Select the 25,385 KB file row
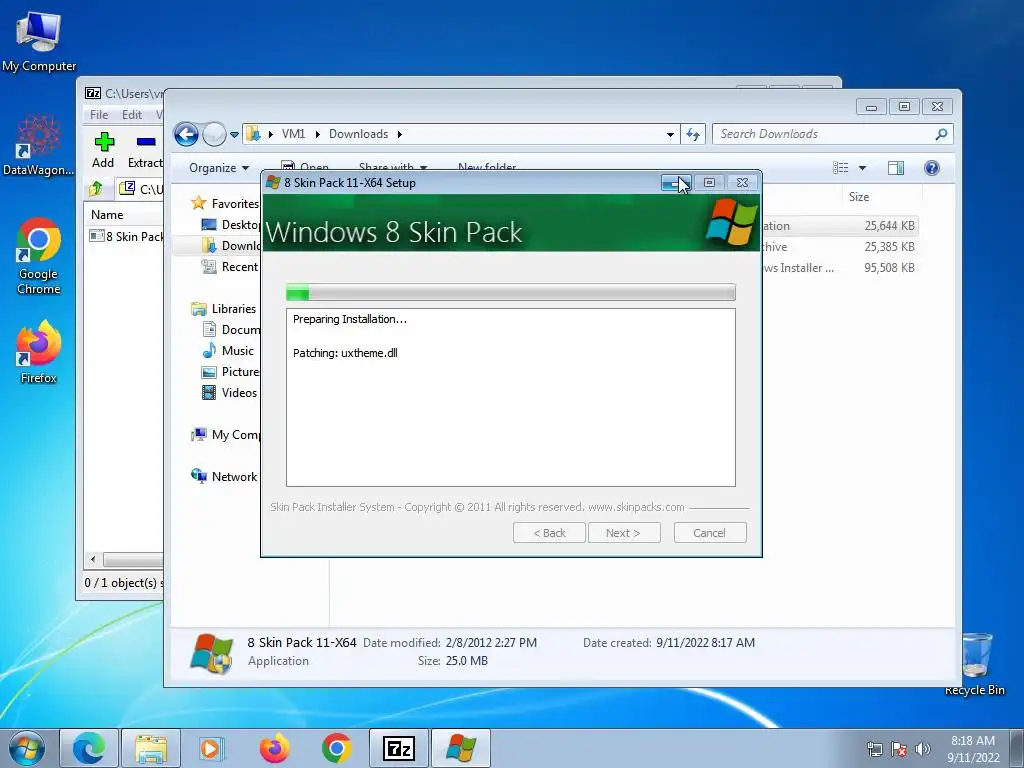 pos(839,247)
